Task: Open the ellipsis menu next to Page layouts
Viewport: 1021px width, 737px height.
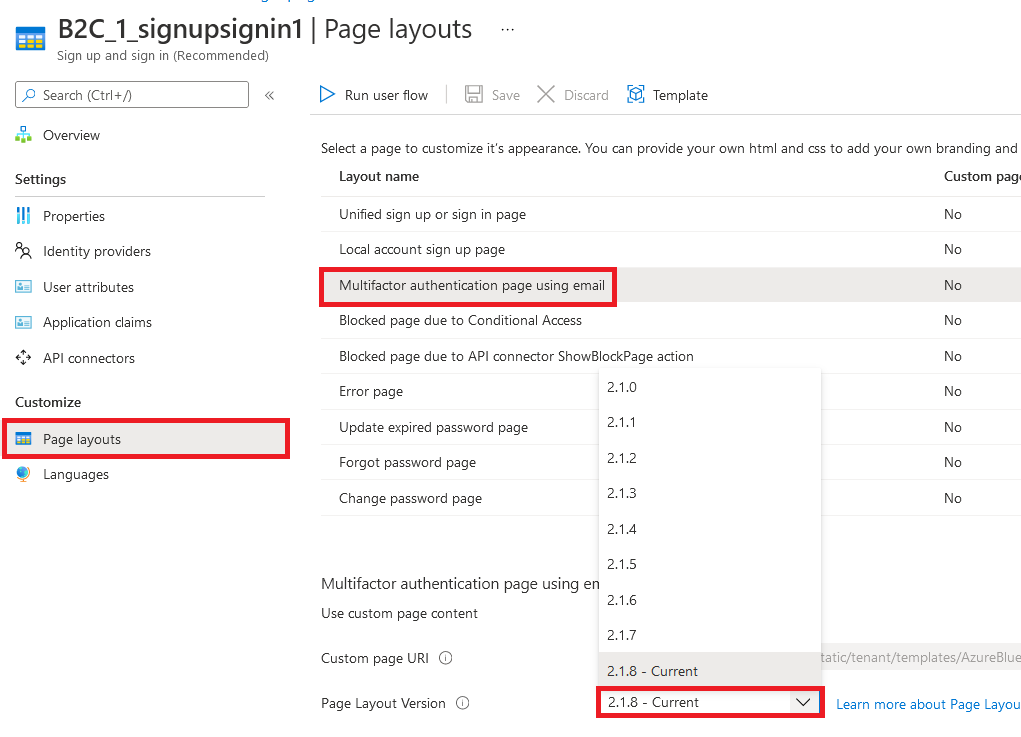Action: point(507,30)
